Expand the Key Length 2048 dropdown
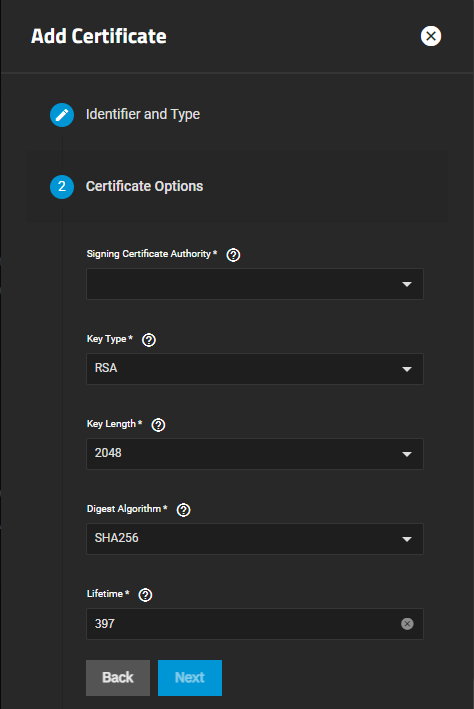 tap(255, 454)
